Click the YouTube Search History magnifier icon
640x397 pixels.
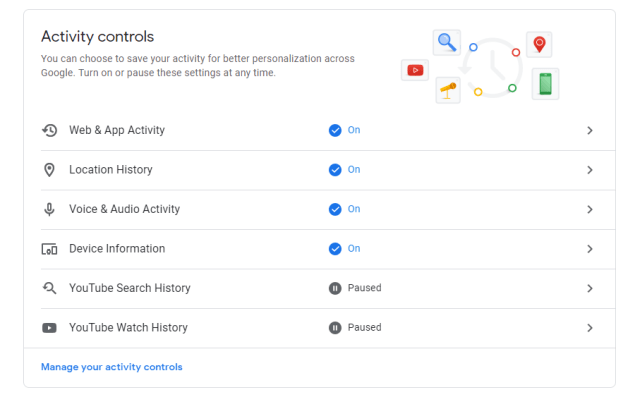(x=49, y=288)
